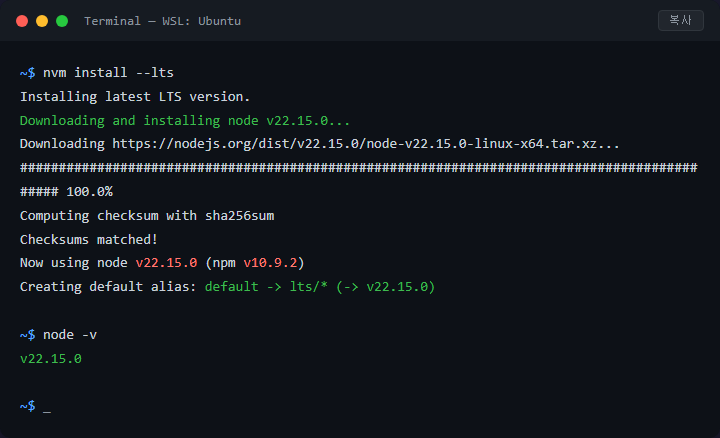Screen dimensions: 720x438
Task: Click the 'Terminal — WSL: Ubuntu' title text
Action: tap(163, 21)
